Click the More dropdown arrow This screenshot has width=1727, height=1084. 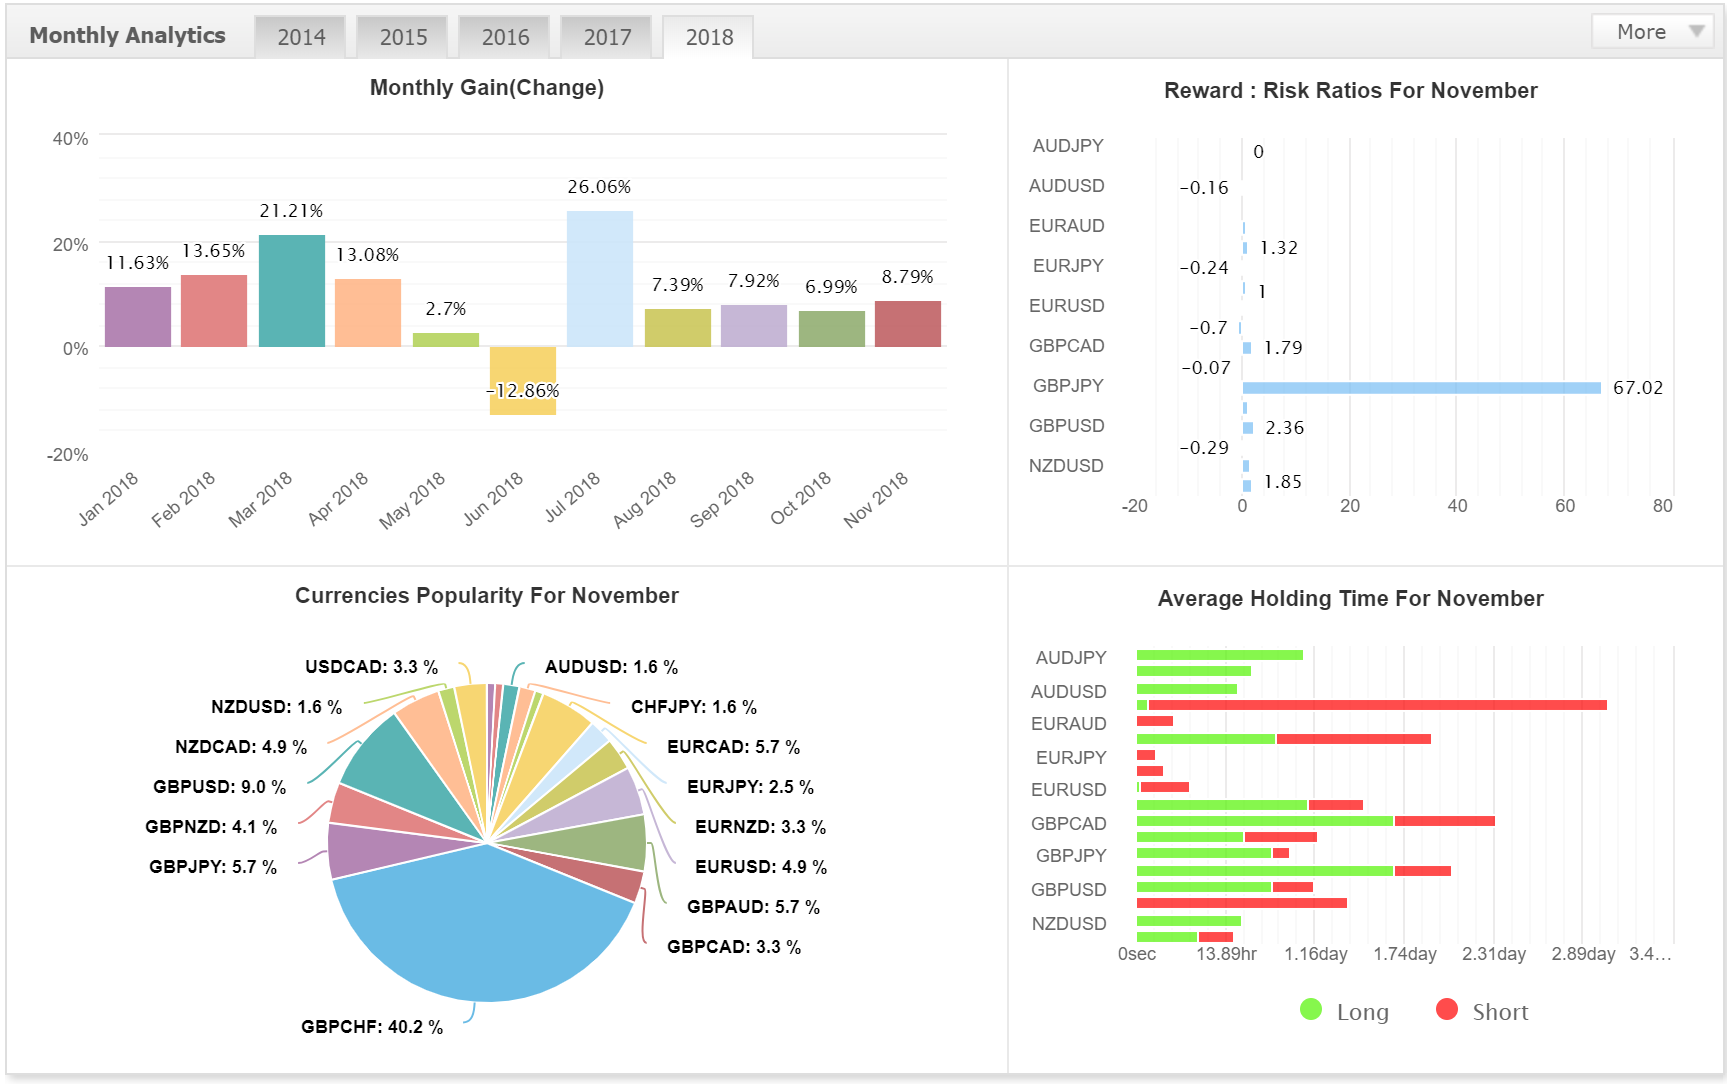(x=1696, y=31)
